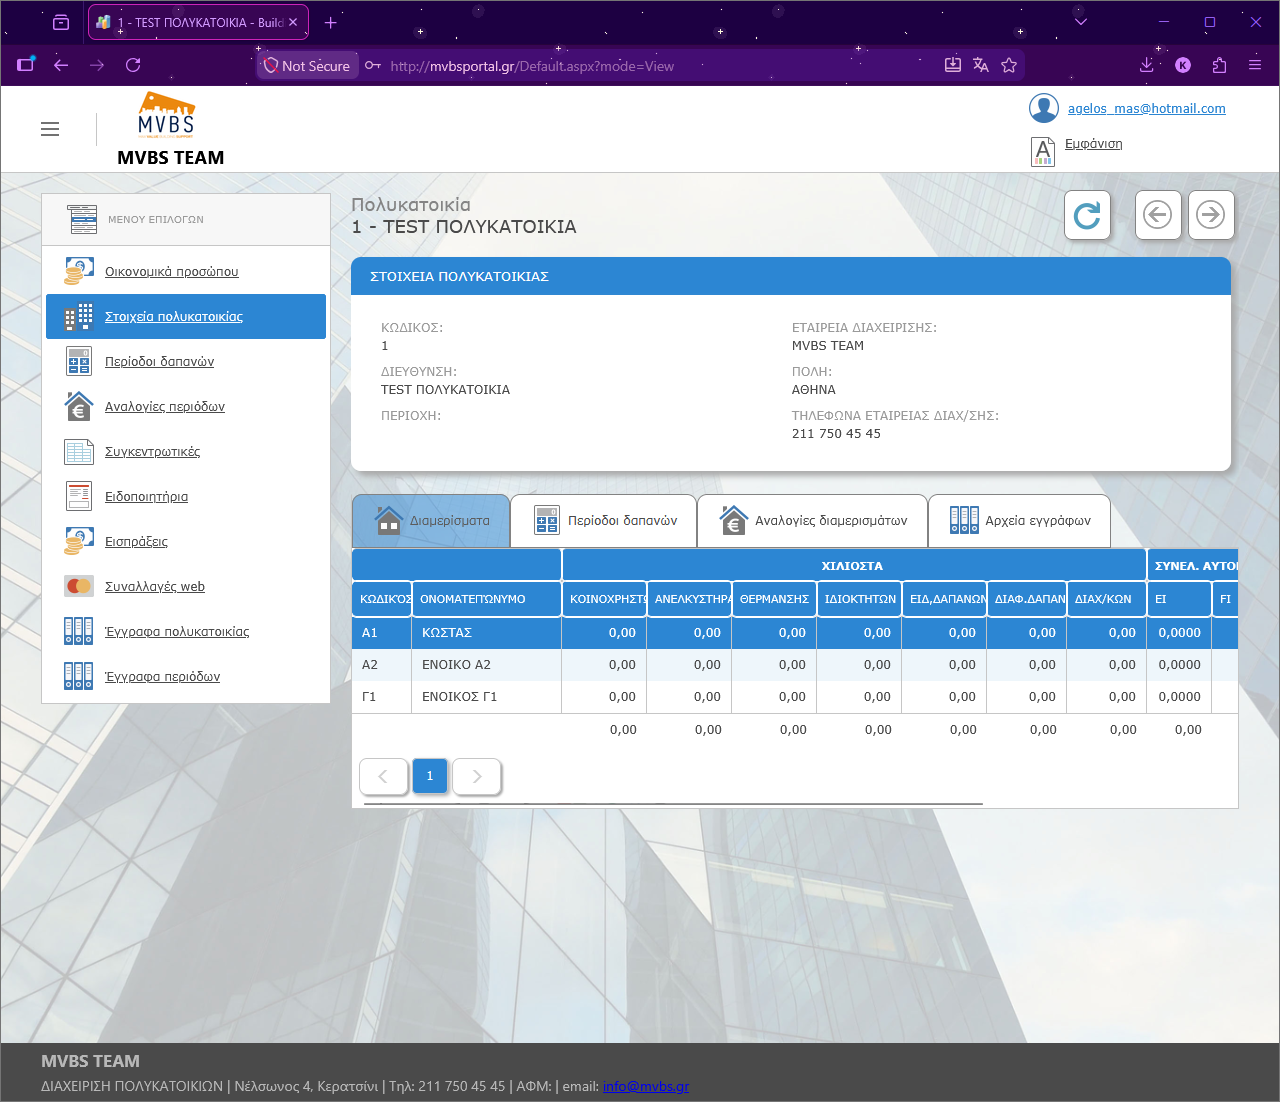Click the user profile avatar icon
The image size is (1280, 1102).
(1044, 108)
